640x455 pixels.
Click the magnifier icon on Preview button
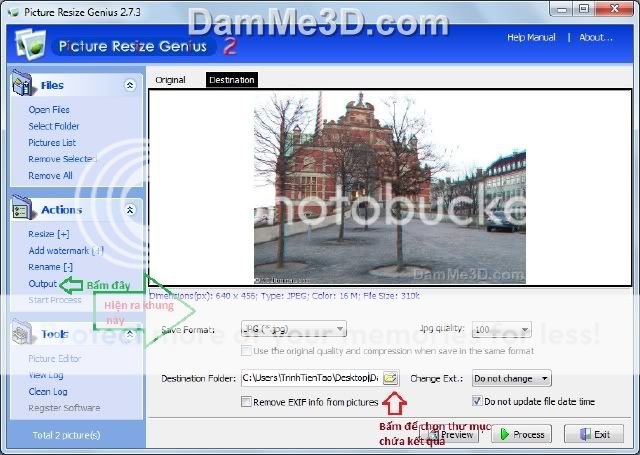[432, 435]
